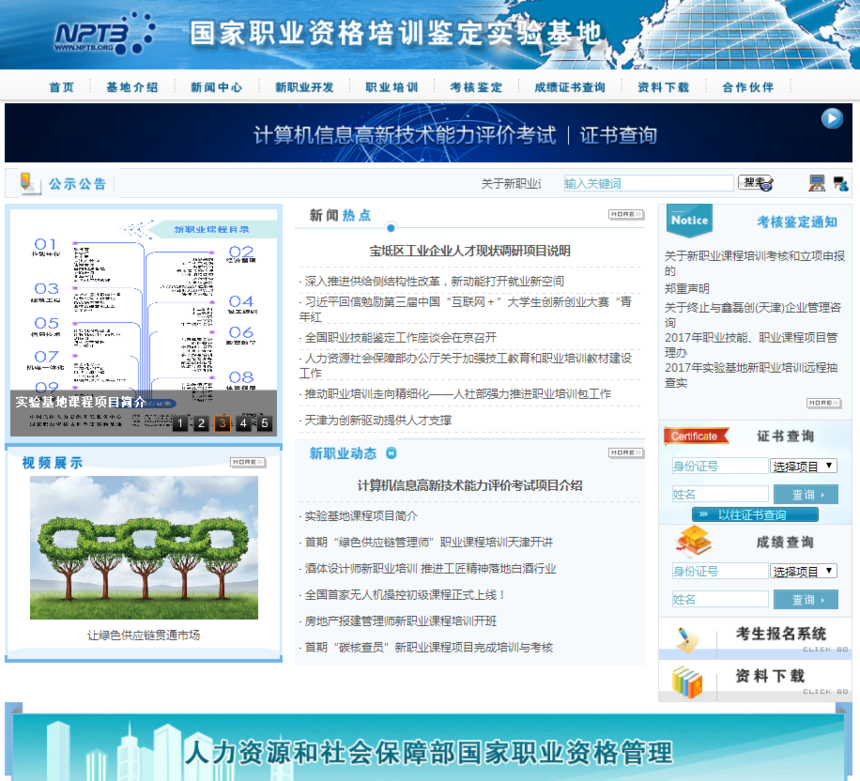
Task: Open caption link 让绿色供应链贯通市场
Action: coord(144,635)
